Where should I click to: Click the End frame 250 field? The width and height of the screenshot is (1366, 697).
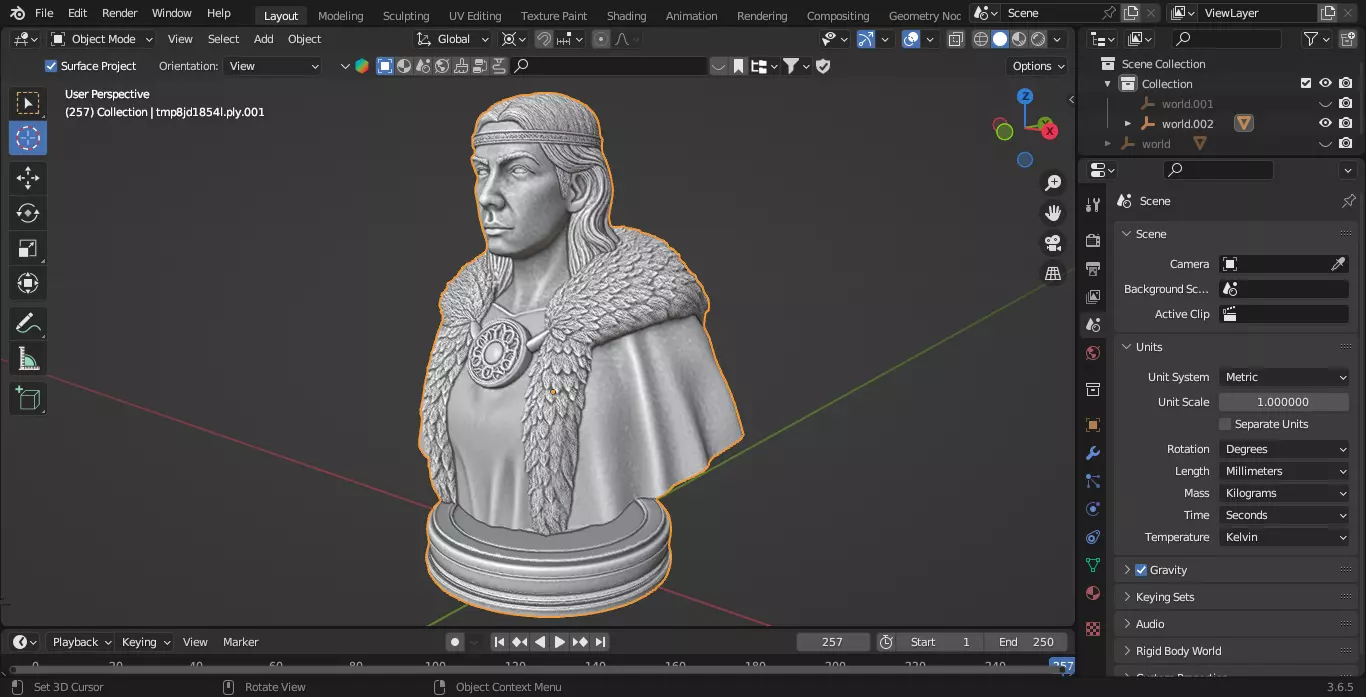[1026, 642]
